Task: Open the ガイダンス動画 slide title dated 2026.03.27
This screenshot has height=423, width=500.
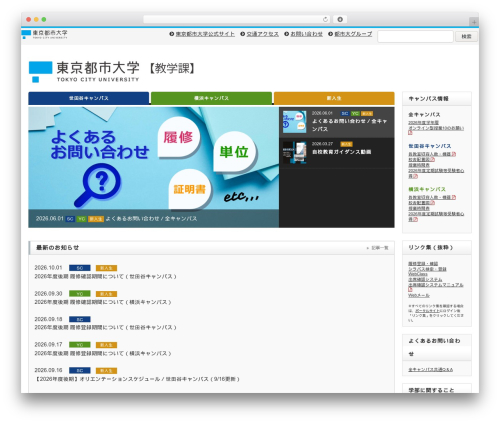Action: [x=341, y=152]
